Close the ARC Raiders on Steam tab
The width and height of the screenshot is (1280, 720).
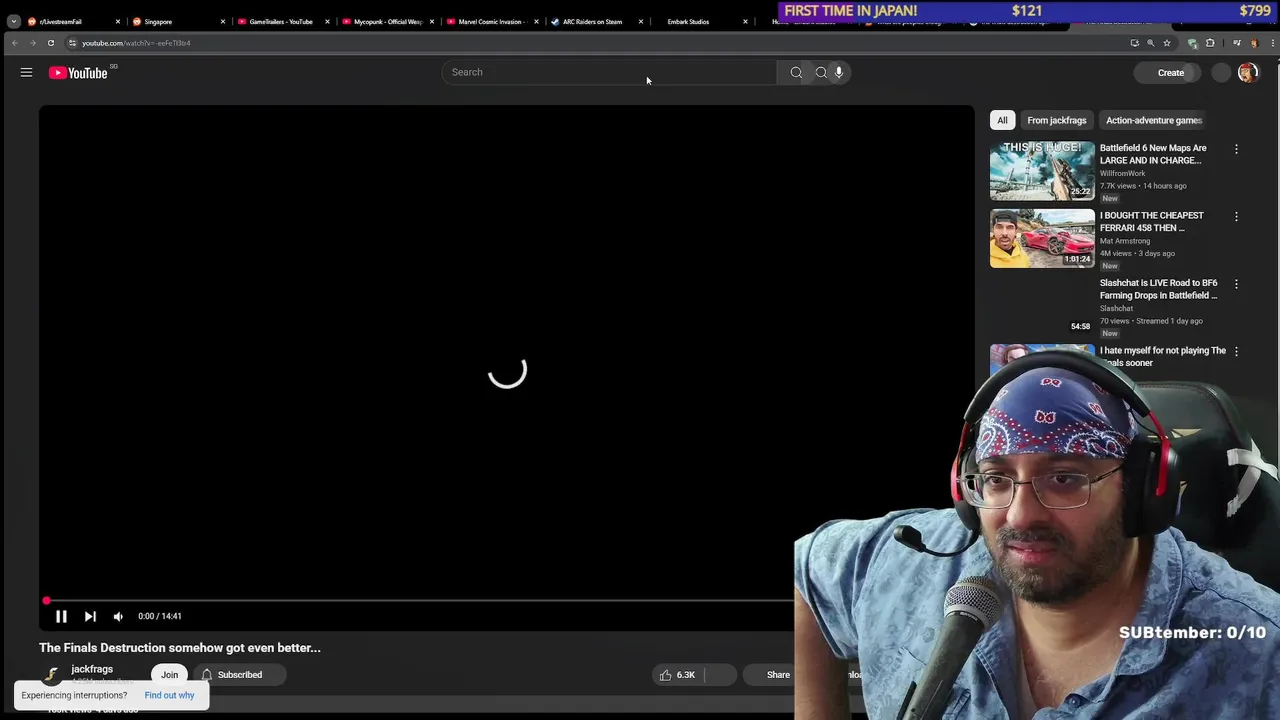[x=641, y=21]
